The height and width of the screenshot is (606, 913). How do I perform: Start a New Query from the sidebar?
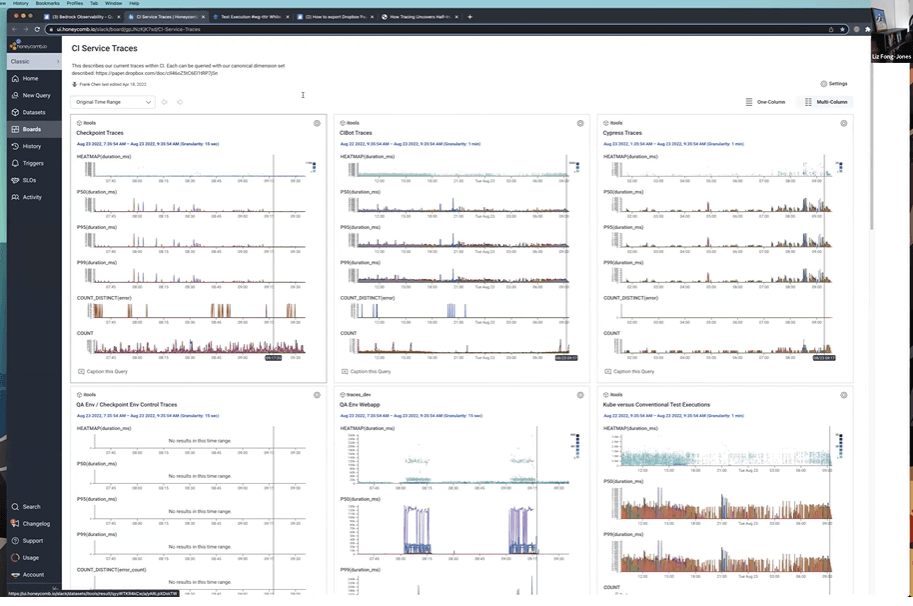(36, 95)
